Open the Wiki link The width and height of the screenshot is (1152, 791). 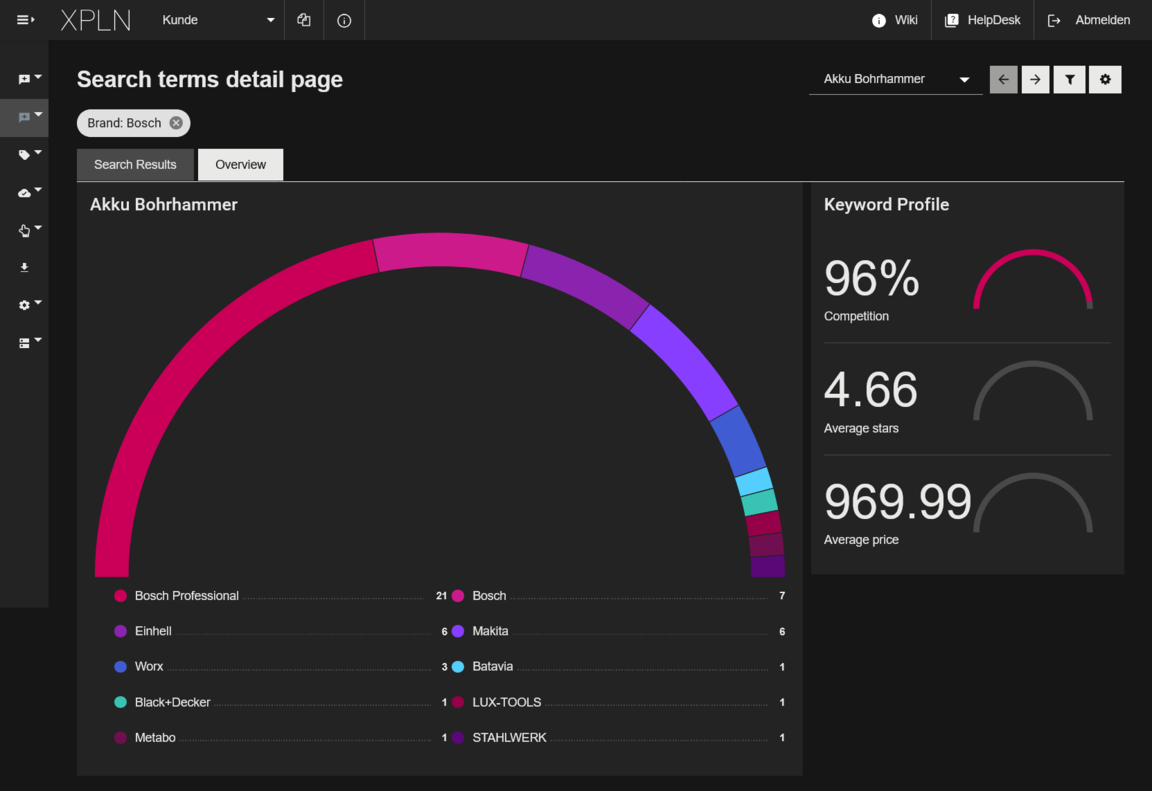[x=895, y=20]
